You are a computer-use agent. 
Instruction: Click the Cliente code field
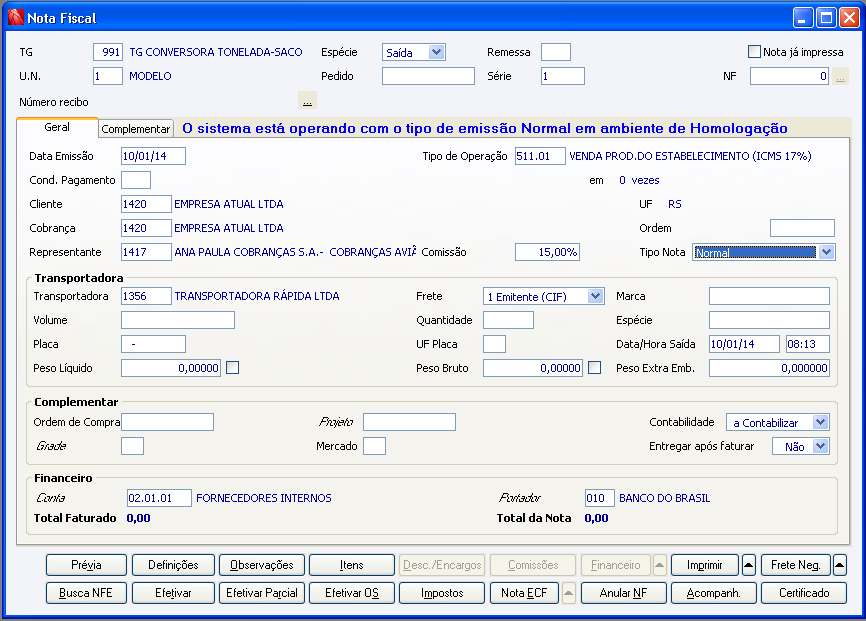tap(146, 204)
